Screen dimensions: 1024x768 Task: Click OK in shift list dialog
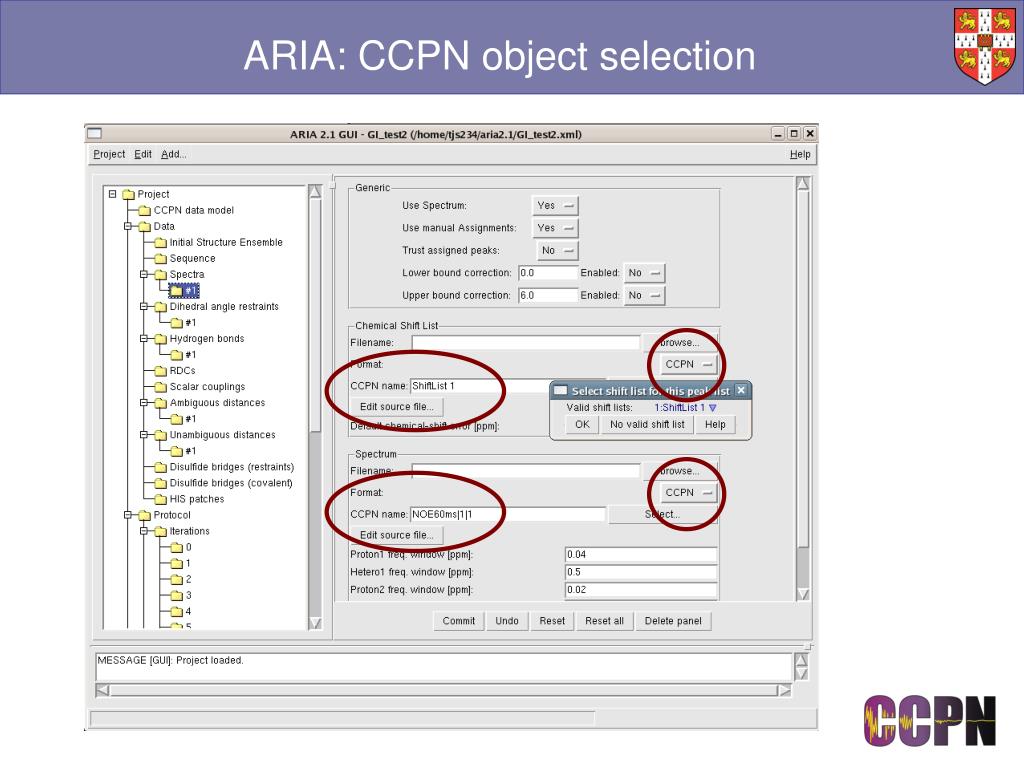point(582,424)
